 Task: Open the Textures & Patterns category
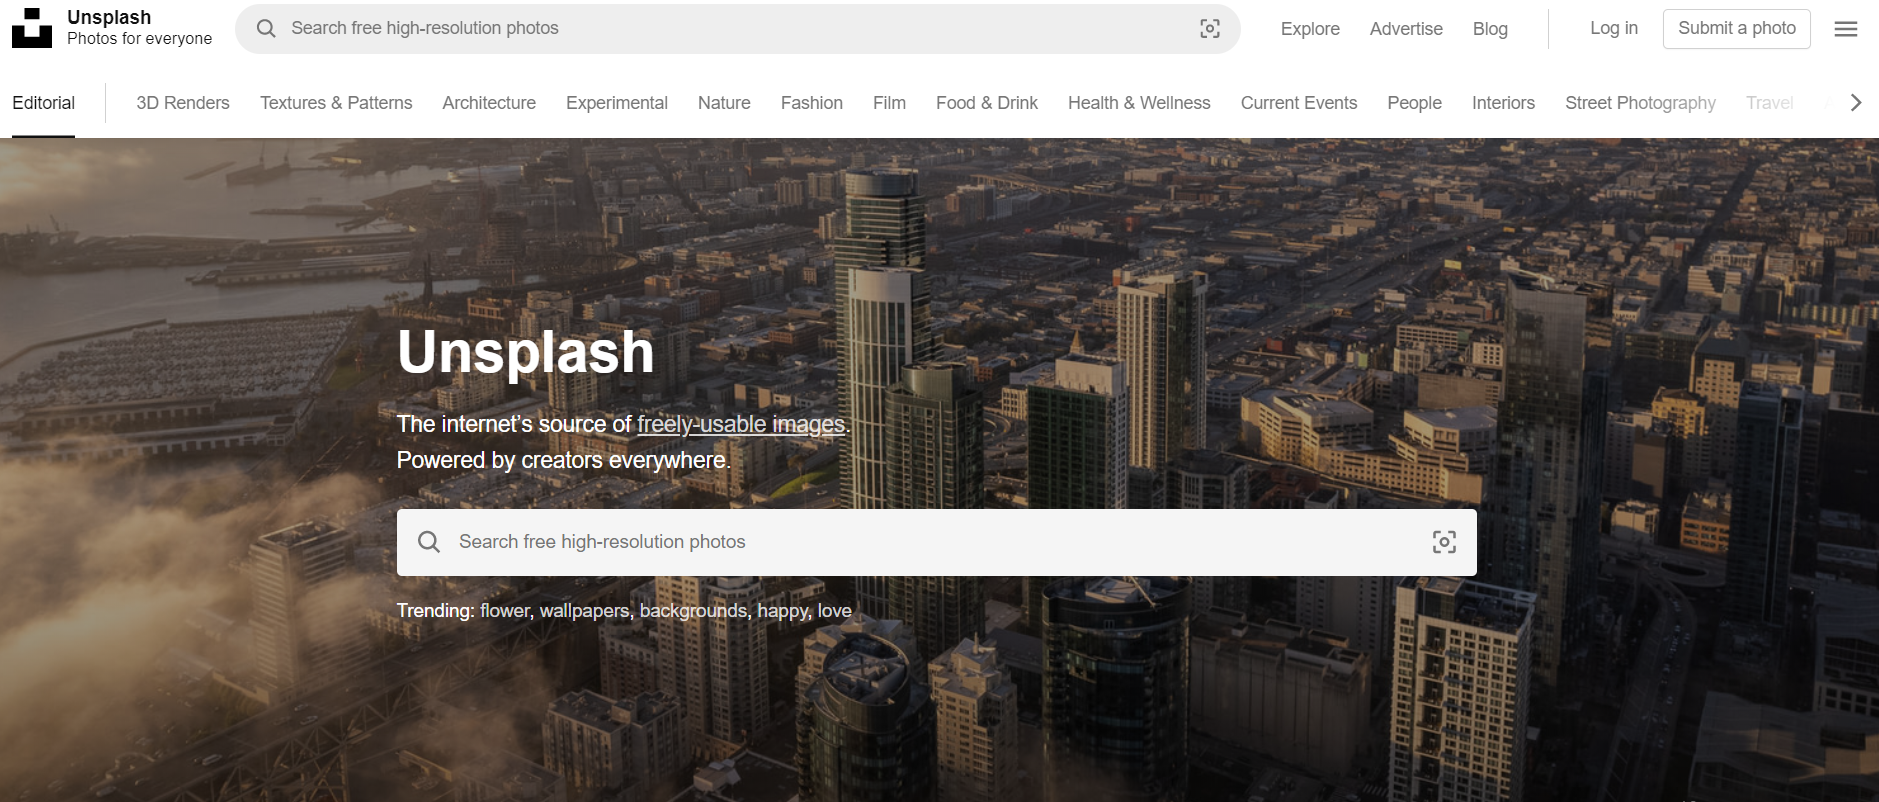[336, 103]
